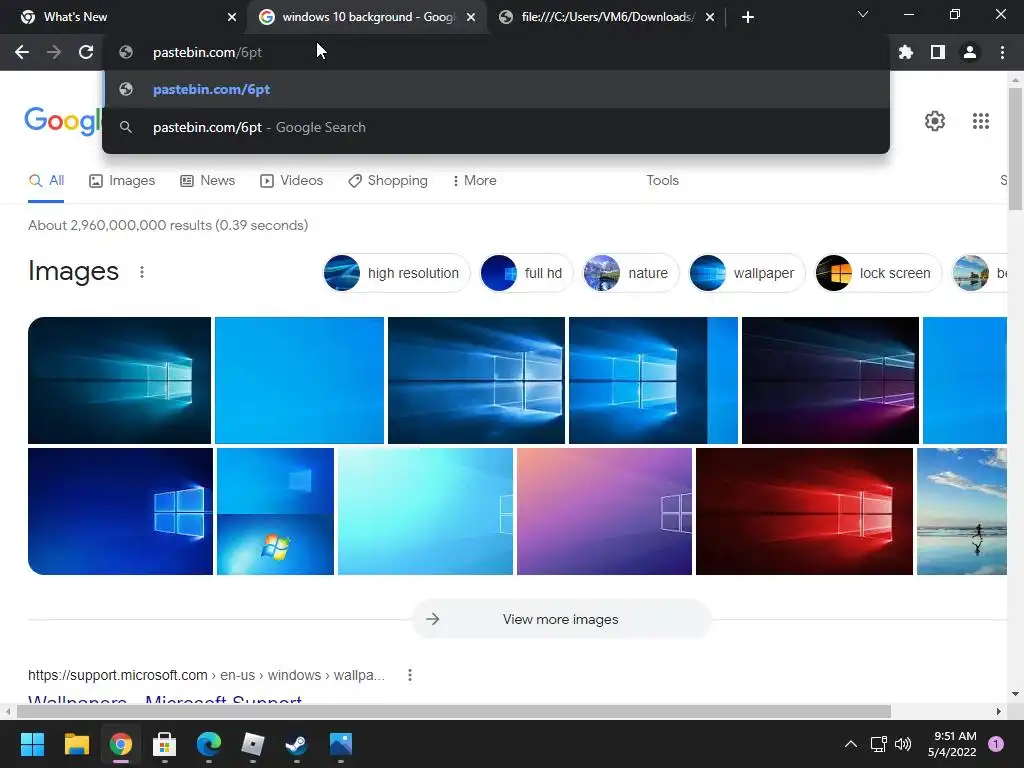The height and width of the screenshot is (768, 1024).
Task: Click View more images button
Action: pos(560,619)
